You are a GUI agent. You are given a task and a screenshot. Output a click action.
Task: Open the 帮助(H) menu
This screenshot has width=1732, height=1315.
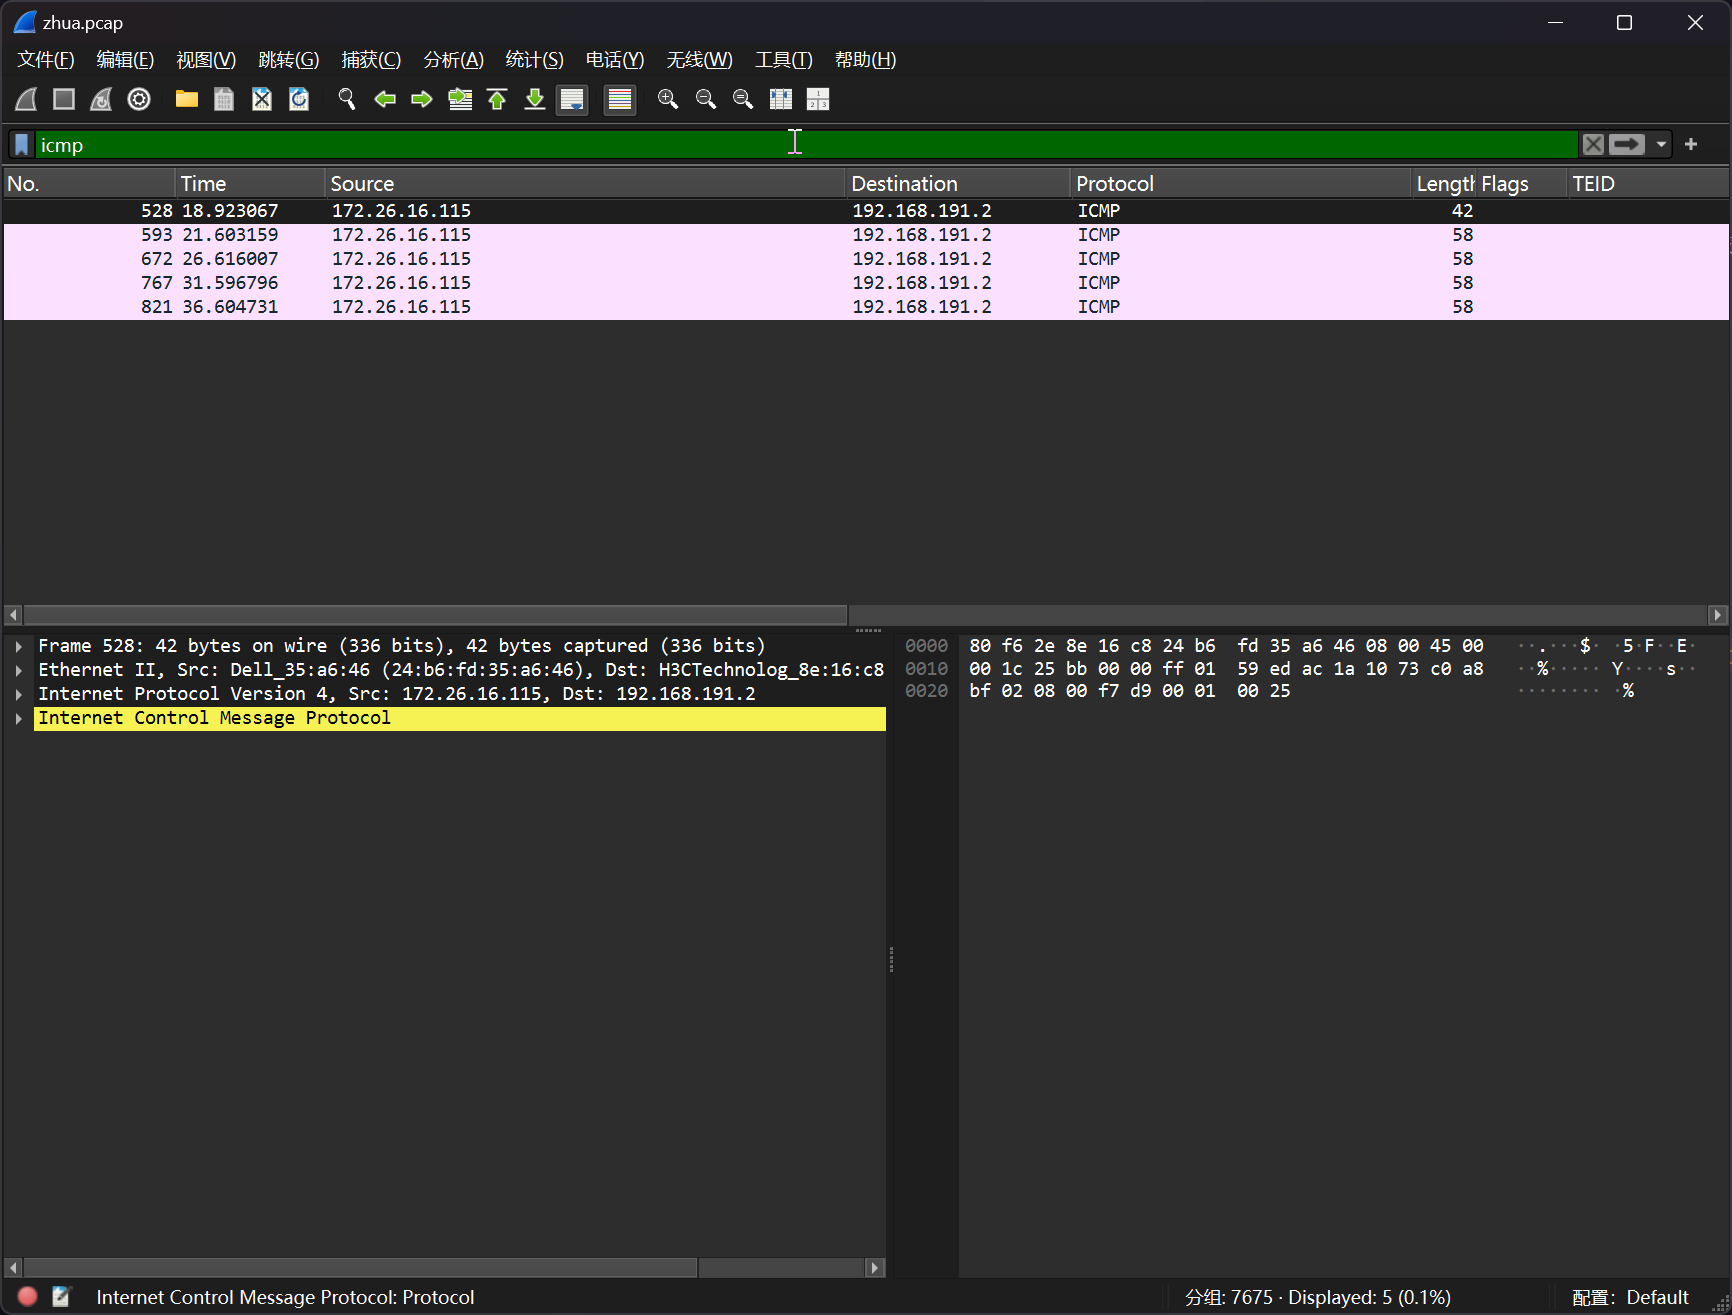pyautogui.click(x=865, y=60)
